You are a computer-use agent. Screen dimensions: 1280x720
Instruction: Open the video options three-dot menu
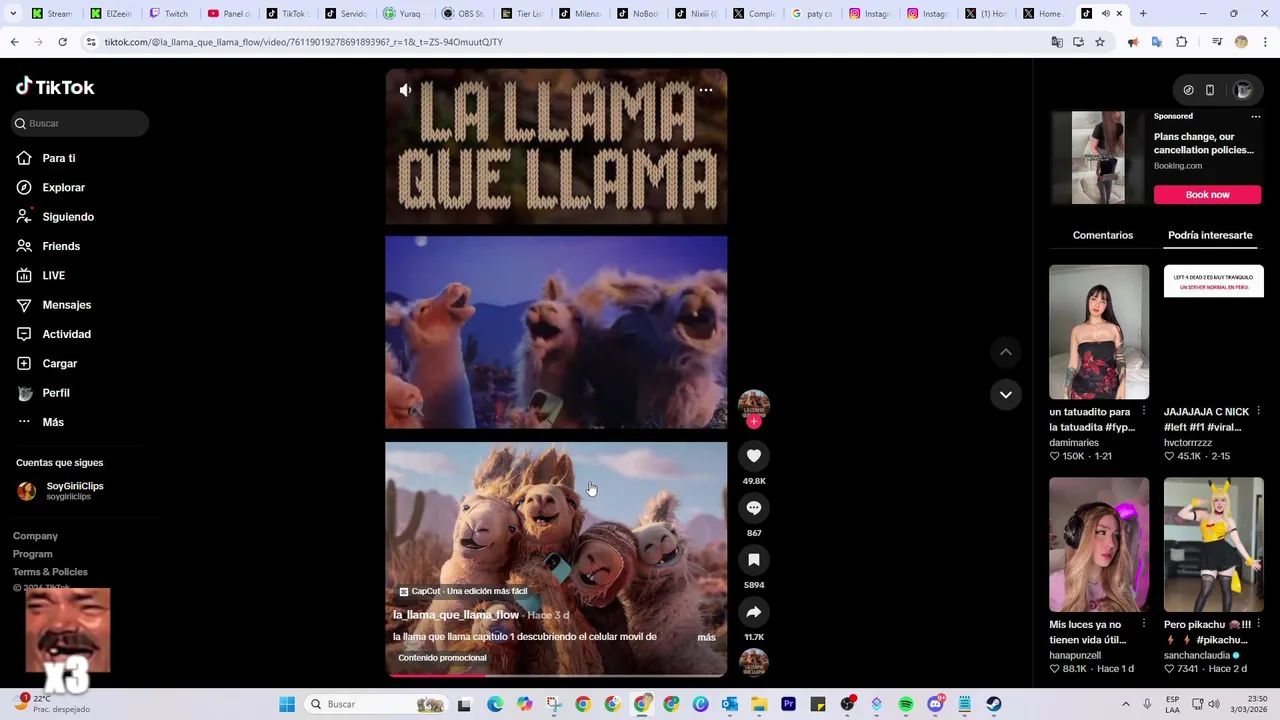click(x=706, y=90)
